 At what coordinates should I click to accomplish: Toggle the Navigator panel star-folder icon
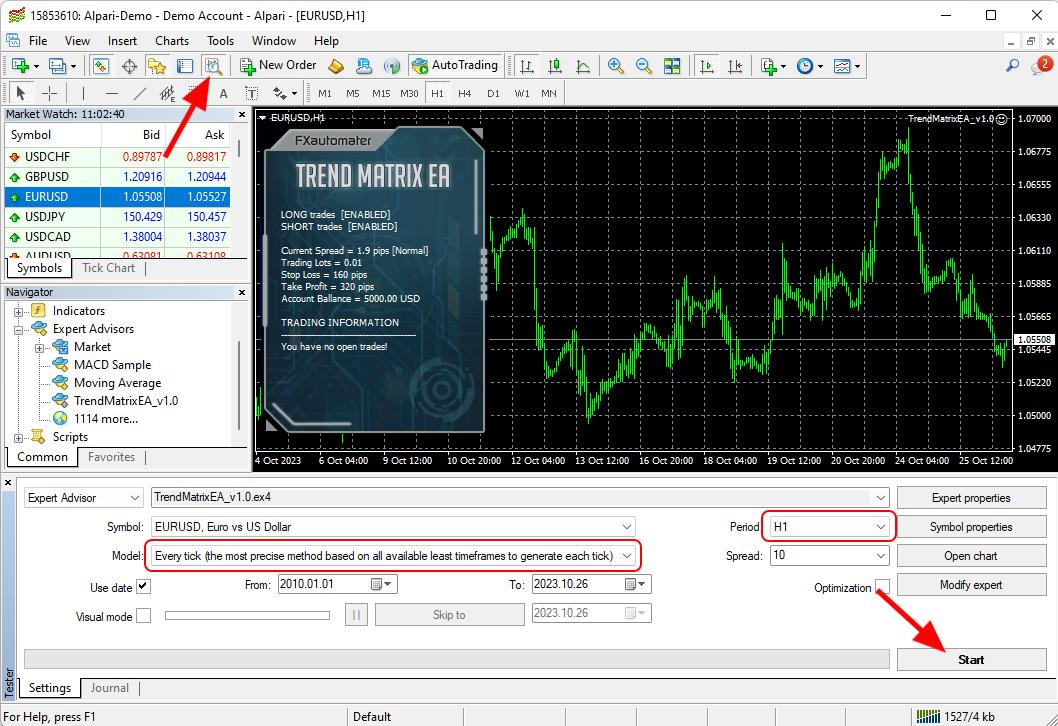(x=157, y=65)
